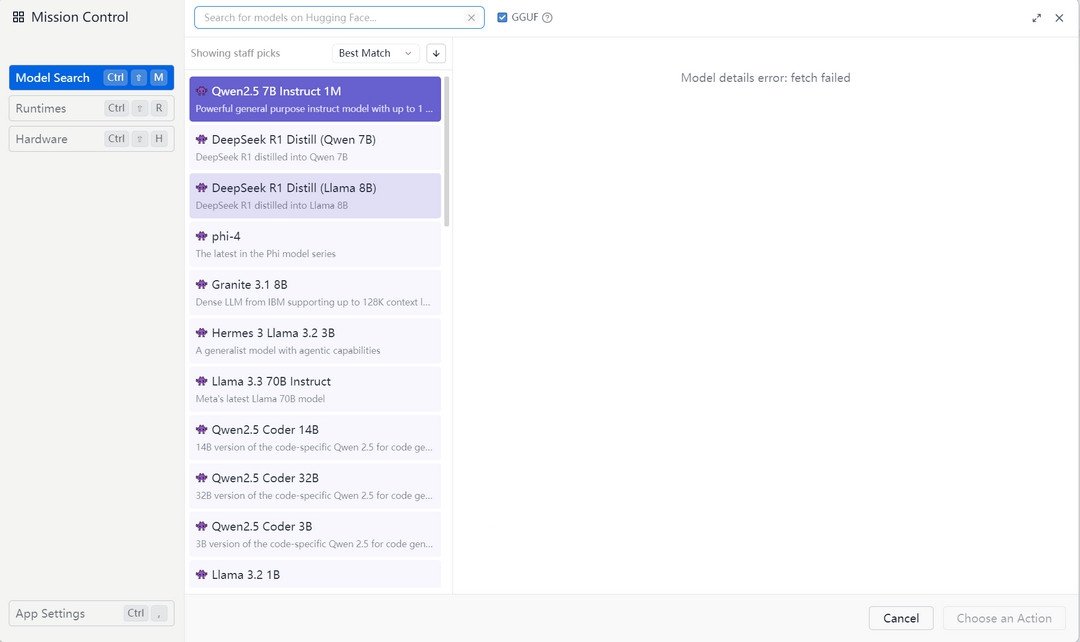
Task: Select Llama 3.2 1B title
Action: (x=246, y=574)
